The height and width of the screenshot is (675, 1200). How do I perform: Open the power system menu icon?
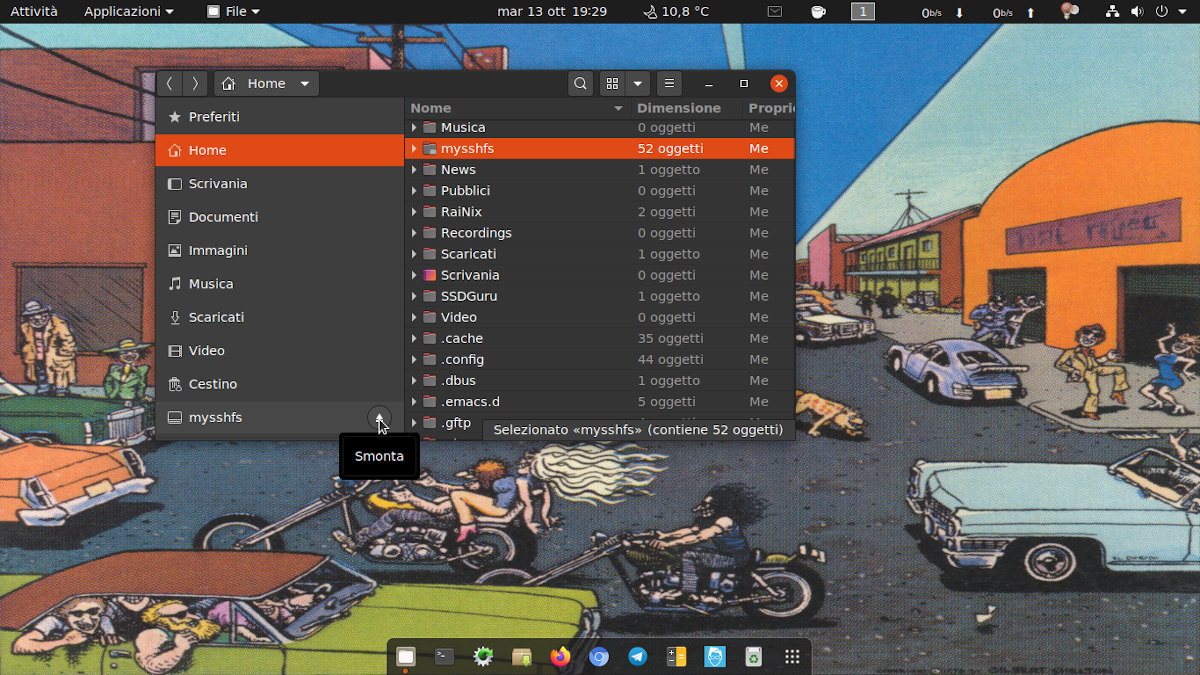(x=1161, y=12)
